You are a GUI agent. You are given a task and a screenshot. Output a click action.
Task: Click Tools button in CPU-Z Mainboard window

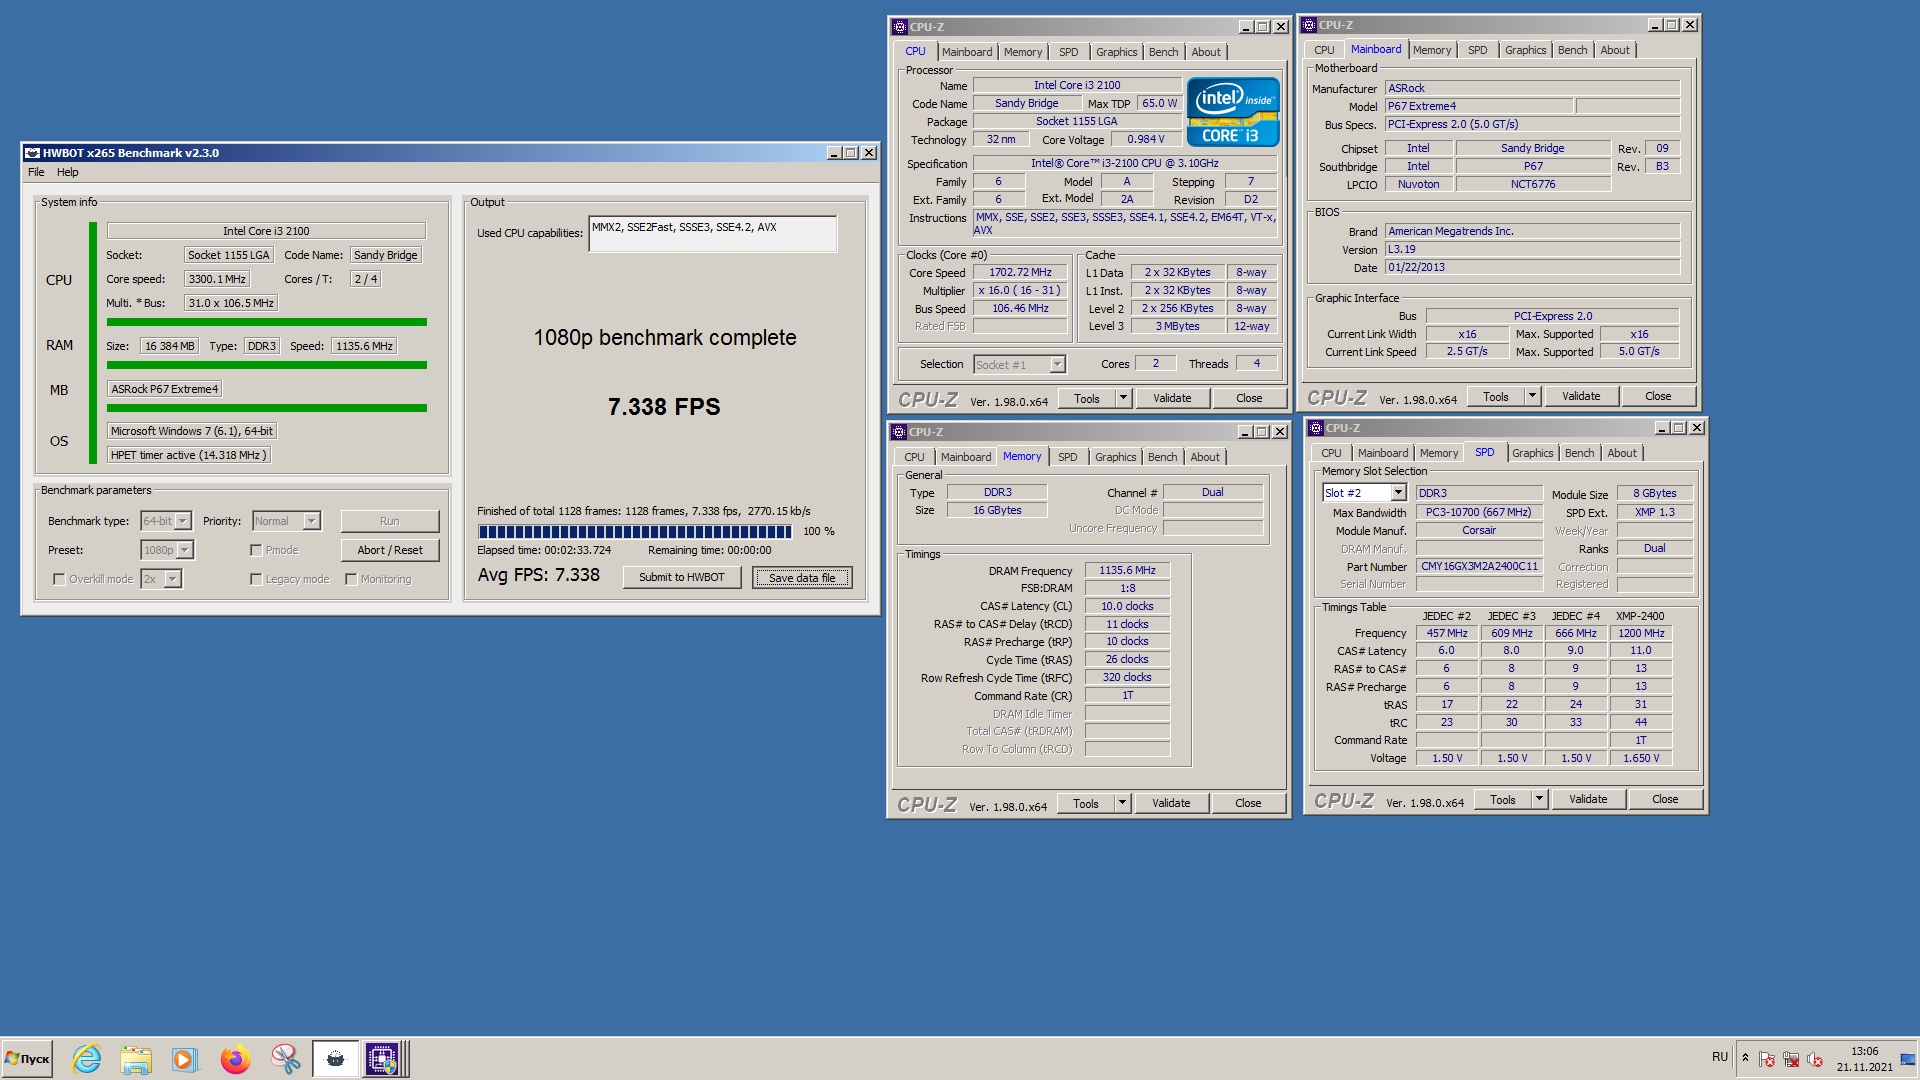[1496, 396]
